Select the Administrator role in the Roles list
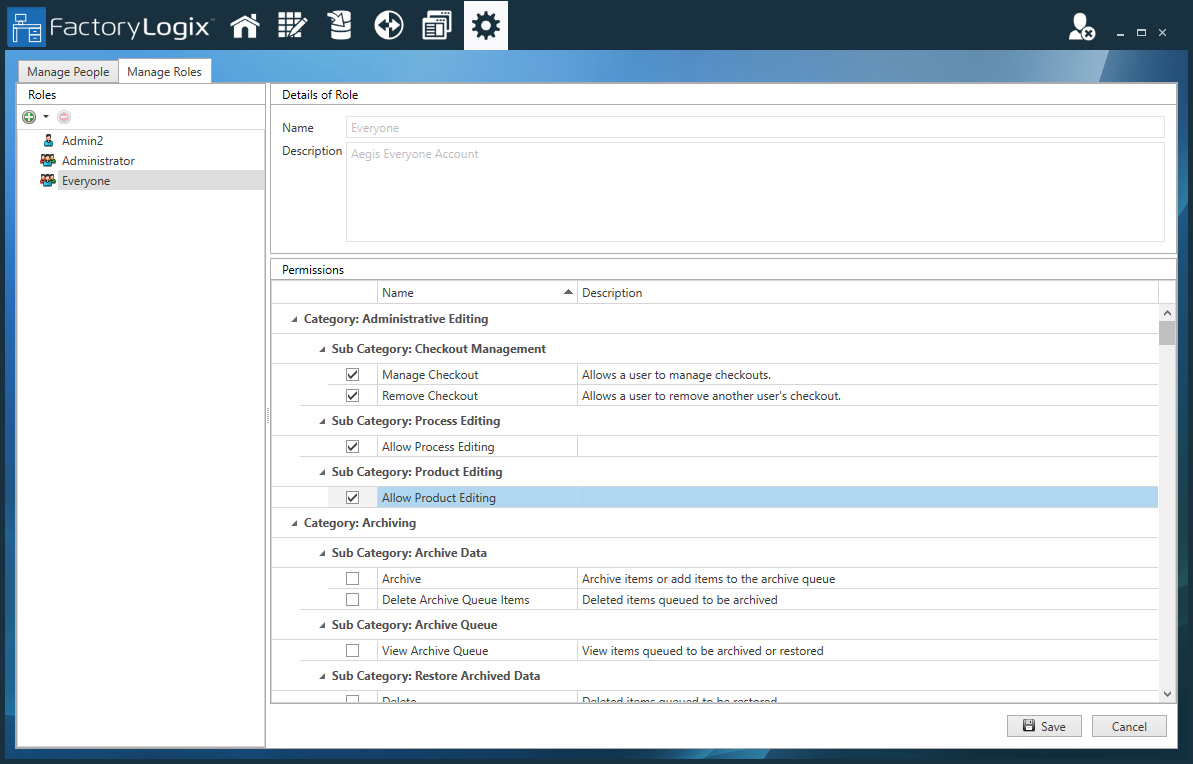The width and height of the screenshot is (1193, 764). [x=97, y=160]
